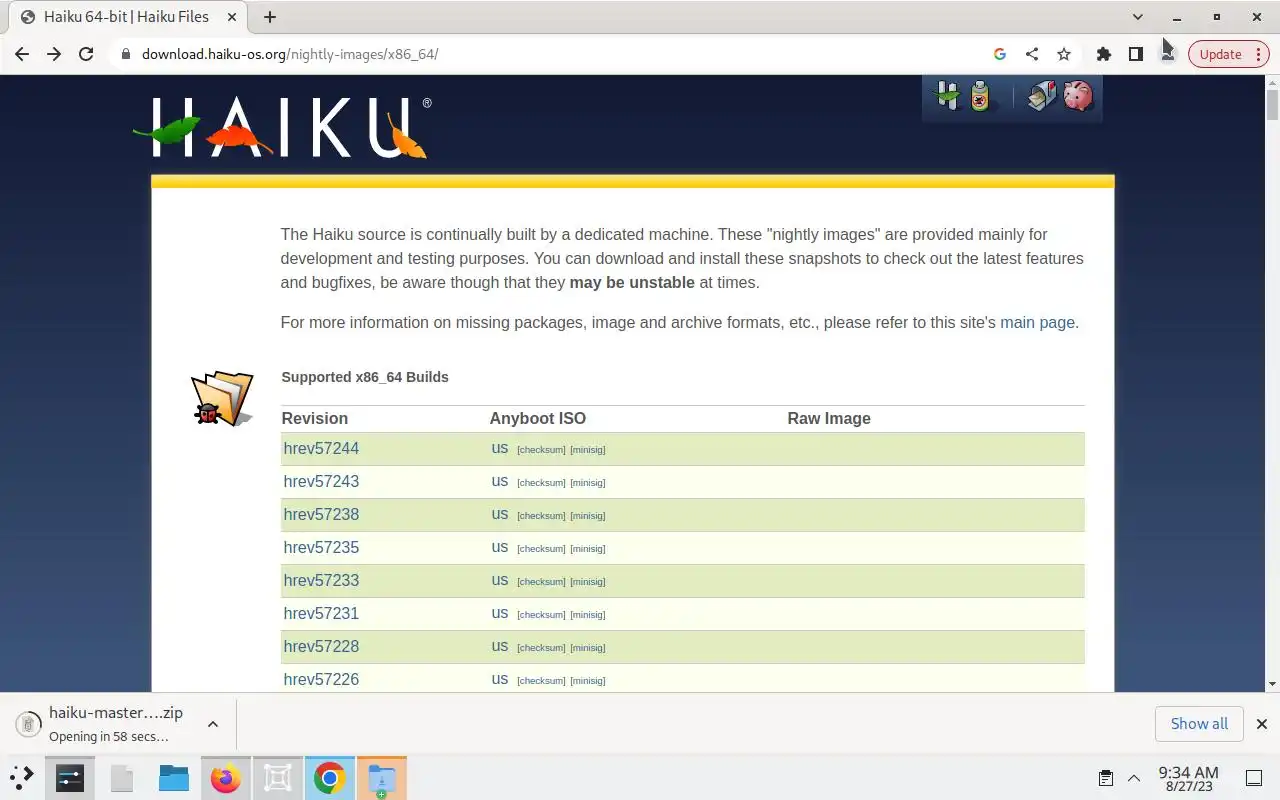Launch Firefox from the taskbar
Screen dimensions: 1280x800
click(226, 777)
